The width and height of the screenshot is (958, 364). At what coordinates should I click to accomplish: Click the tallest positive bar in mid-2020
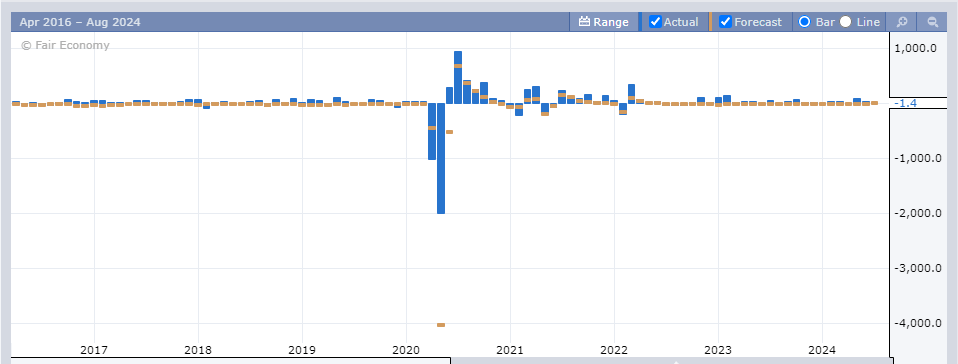pos(458,78)
